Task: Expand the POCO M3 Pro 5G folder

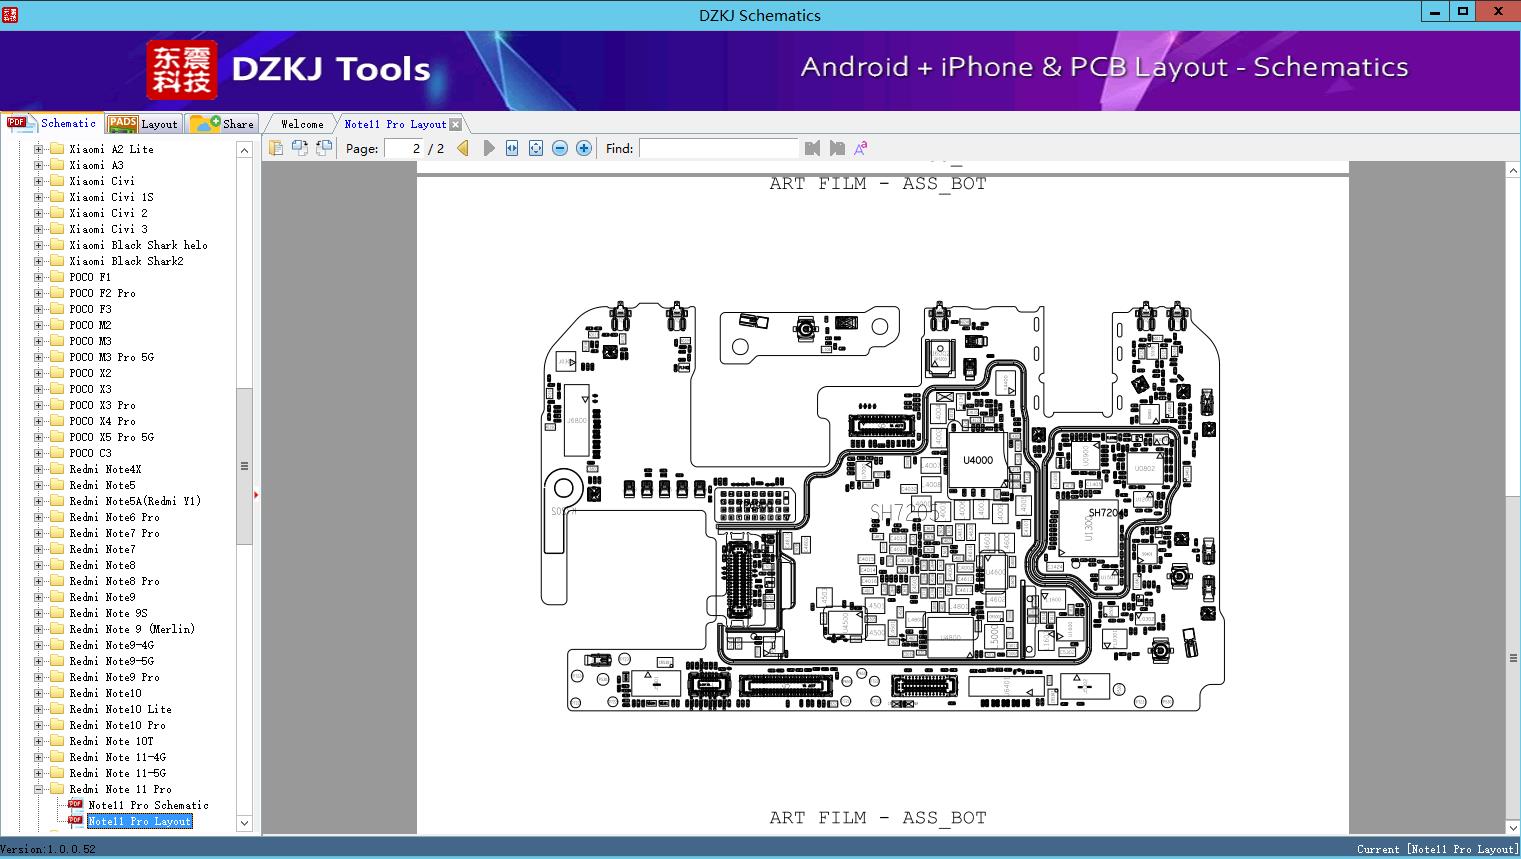Action: pyautogui.click(x=39, y=357)
